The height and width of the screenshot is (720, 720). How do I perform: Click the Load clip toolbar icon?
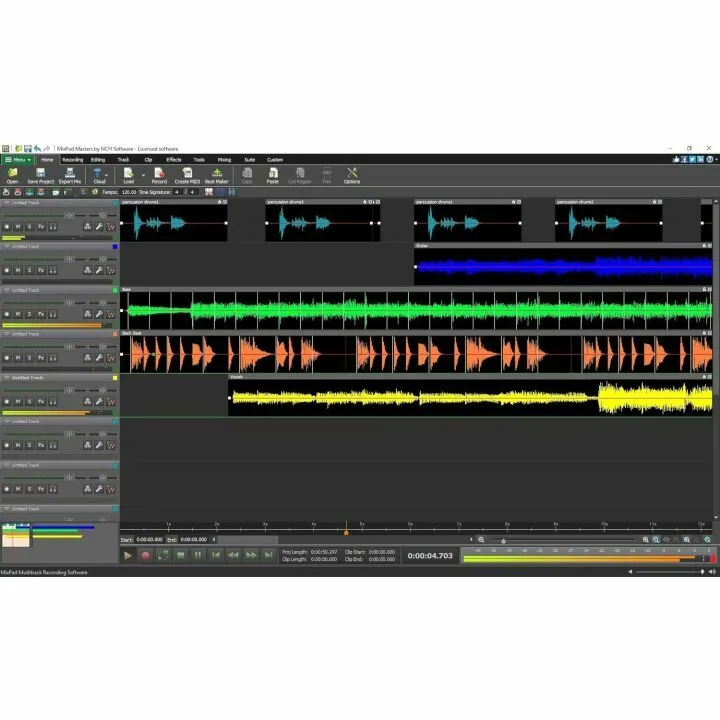coord(129,175)
